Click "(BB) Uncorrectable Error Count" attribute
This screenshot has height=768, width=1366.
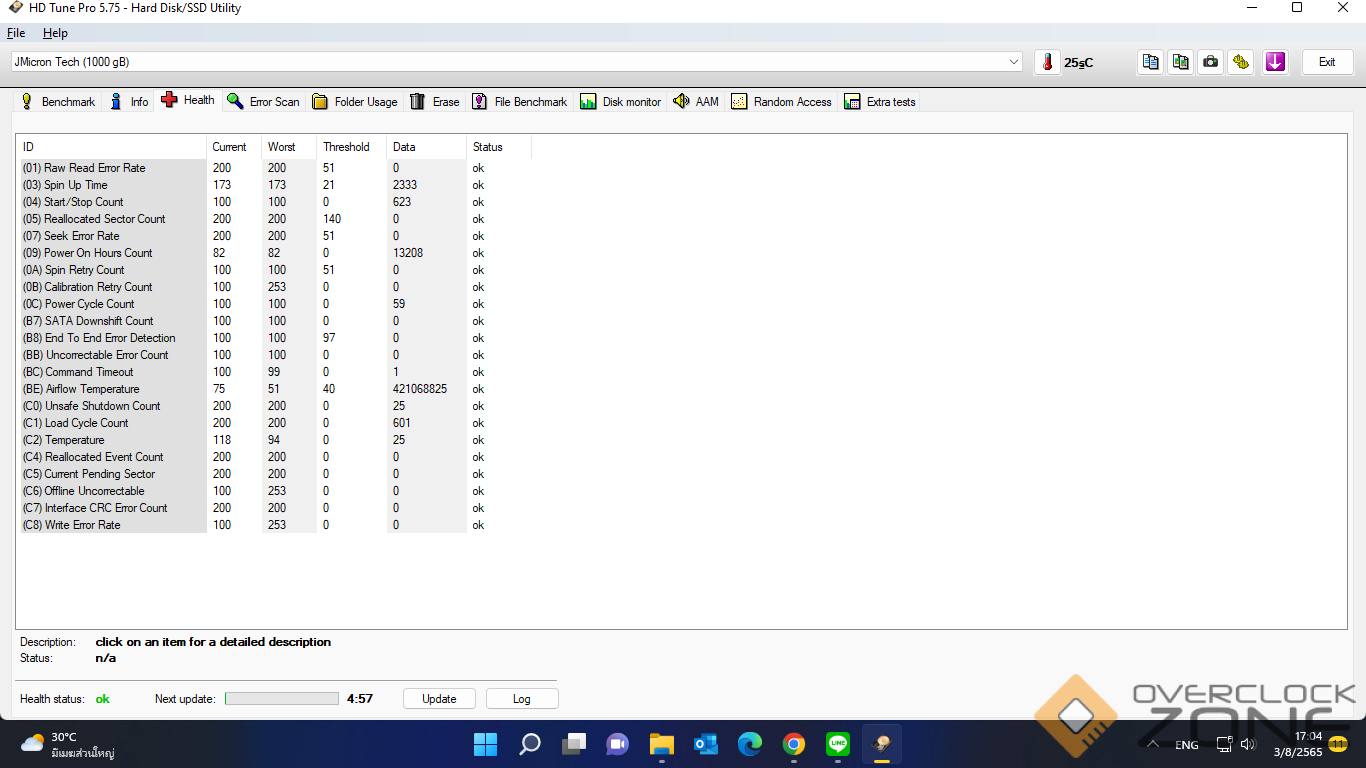(x=275, y=355)
